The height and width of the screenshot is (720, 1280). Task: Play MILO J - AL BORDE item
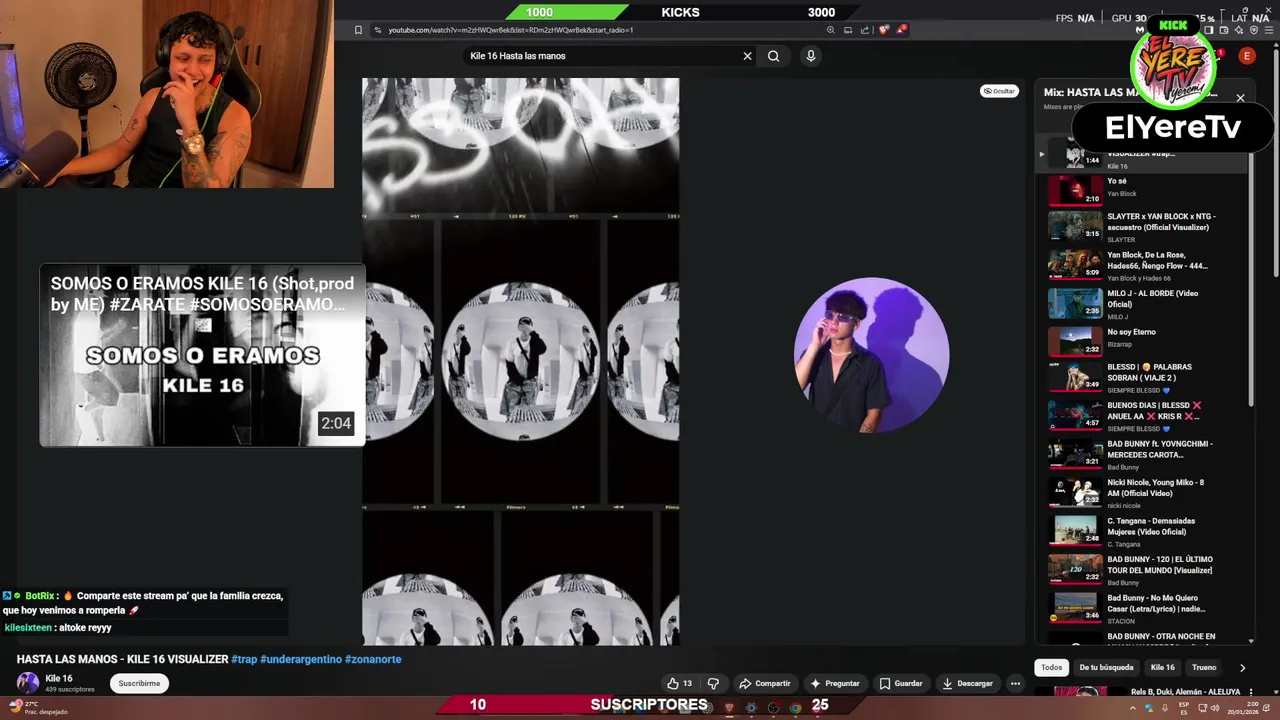point(1140,303)
